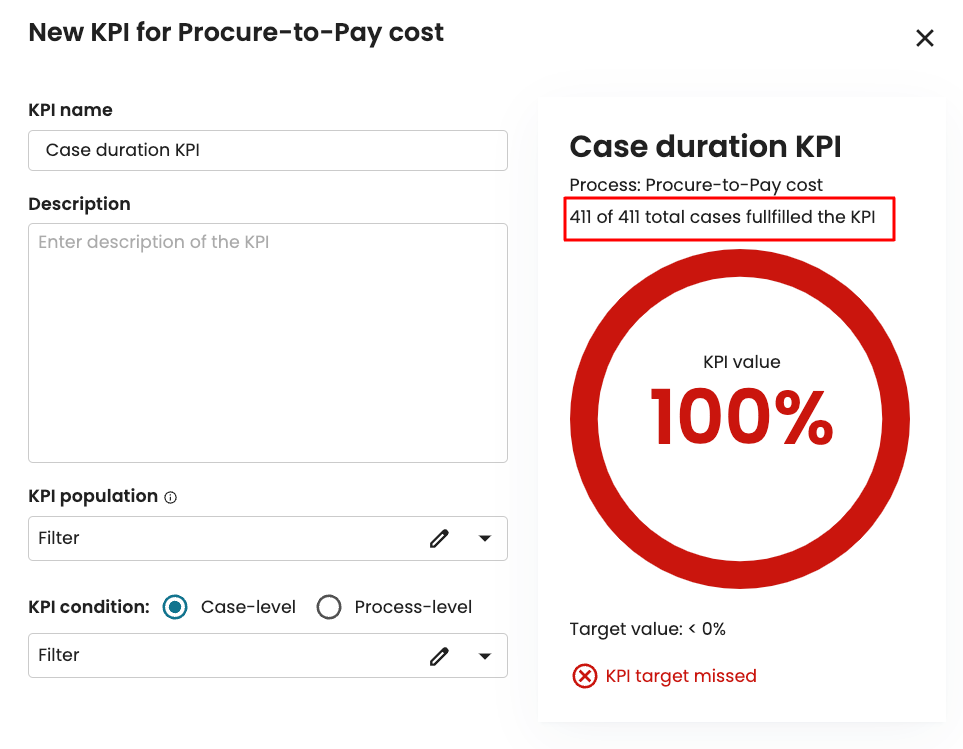Edit the KPI population filter with pencil icon
The width and height of the screenshot is (963, 749).
(439, 538)
